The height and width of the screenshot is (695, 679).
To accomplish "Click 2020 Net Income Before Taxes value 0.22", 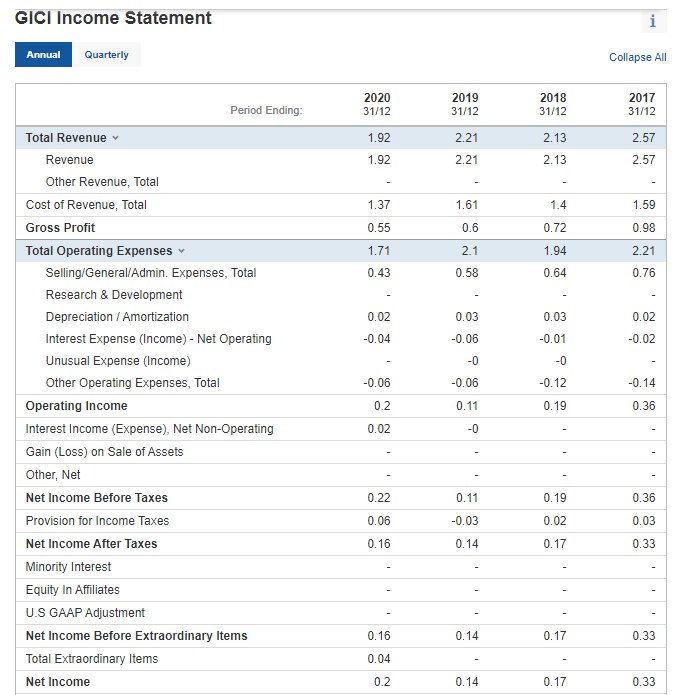I will (379, 498).
